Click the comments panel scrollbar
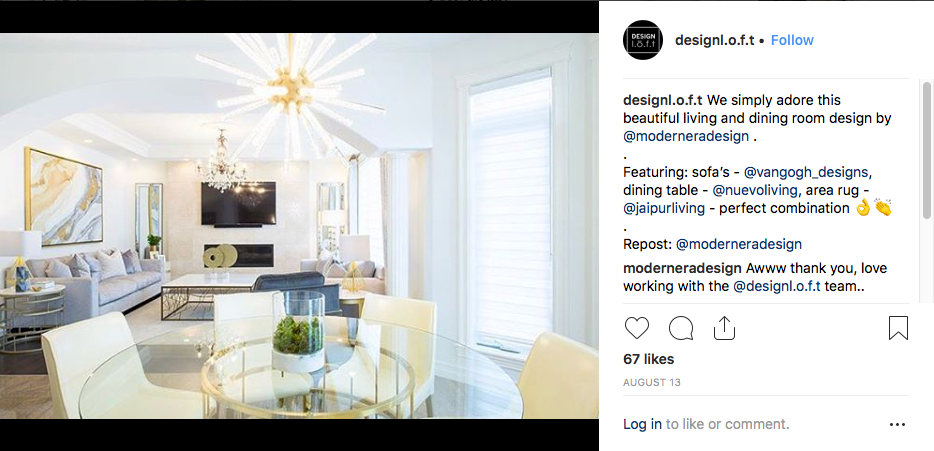Screen dimensions: 934x451 point(926,150)
